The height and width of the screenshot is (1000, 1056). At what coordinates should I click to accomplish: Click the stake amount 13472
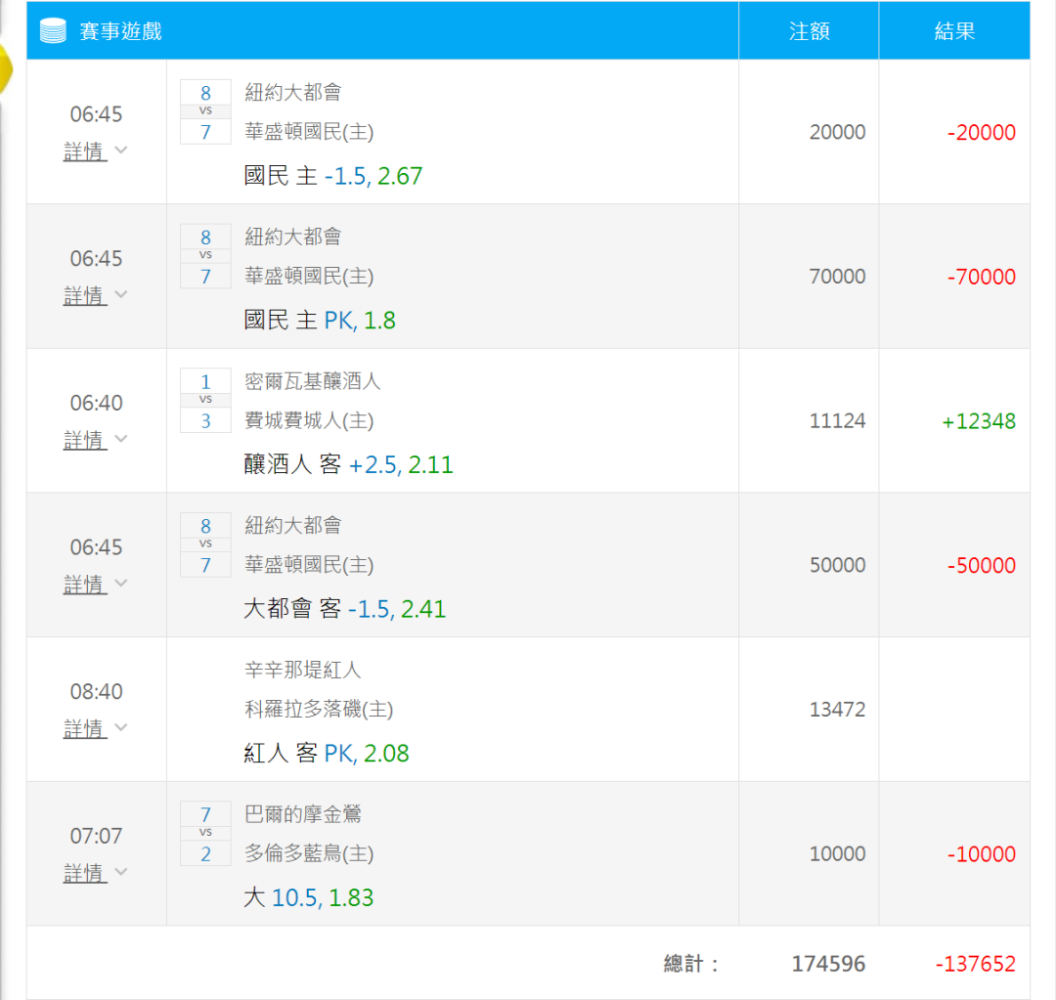(x=837, y=709)
